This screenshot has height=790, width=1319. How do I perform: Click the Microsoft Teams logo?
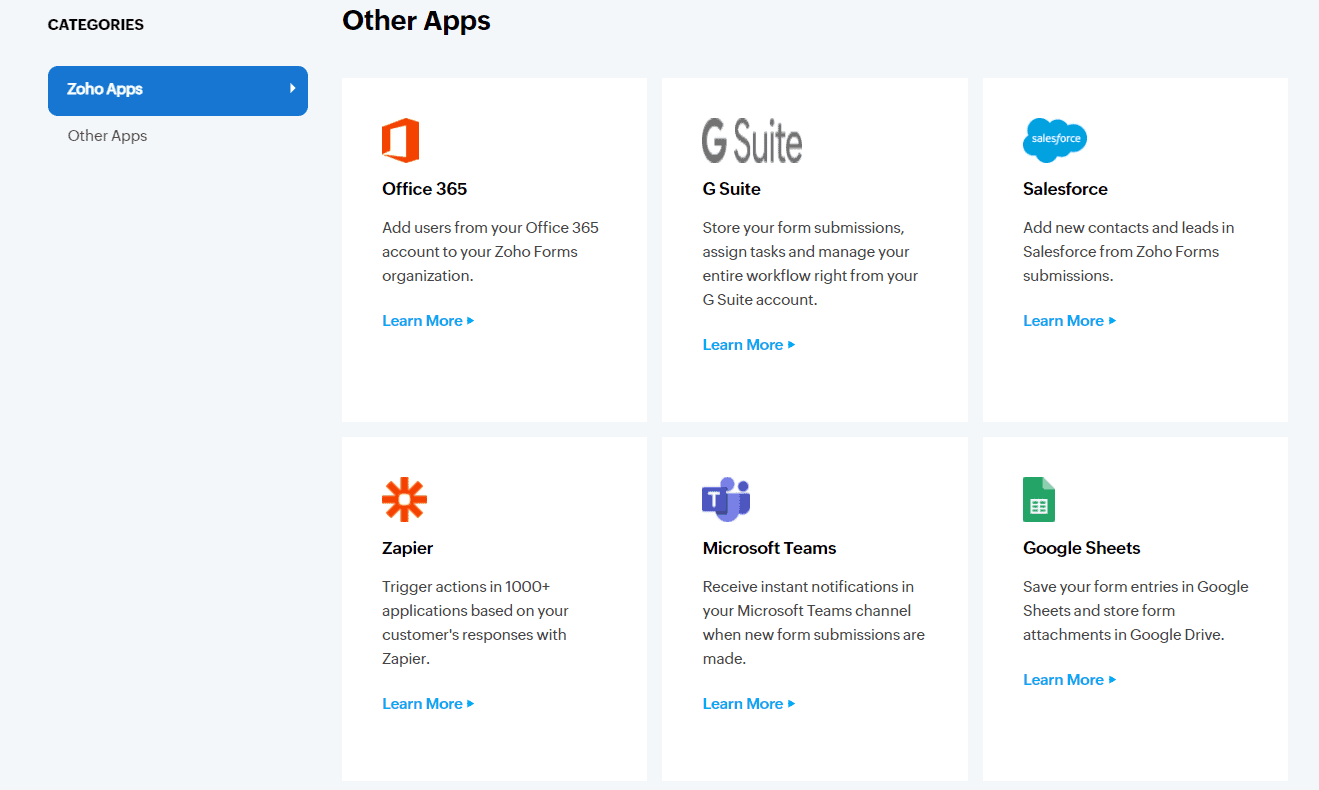click(726, 499)
